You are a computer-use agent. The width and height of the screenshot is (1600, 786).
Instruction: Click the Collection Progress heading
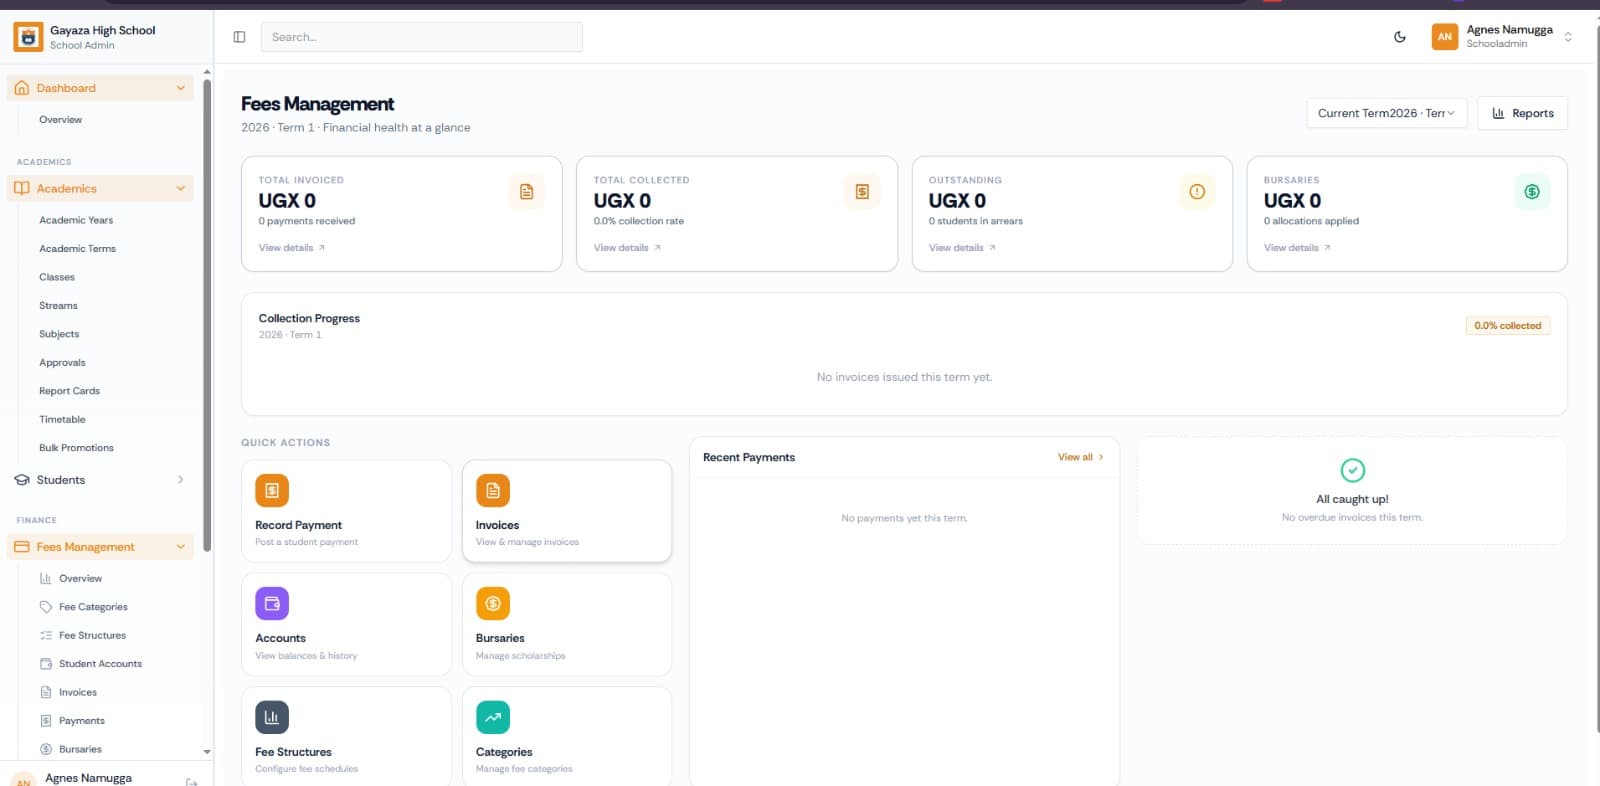click(309, 318)
